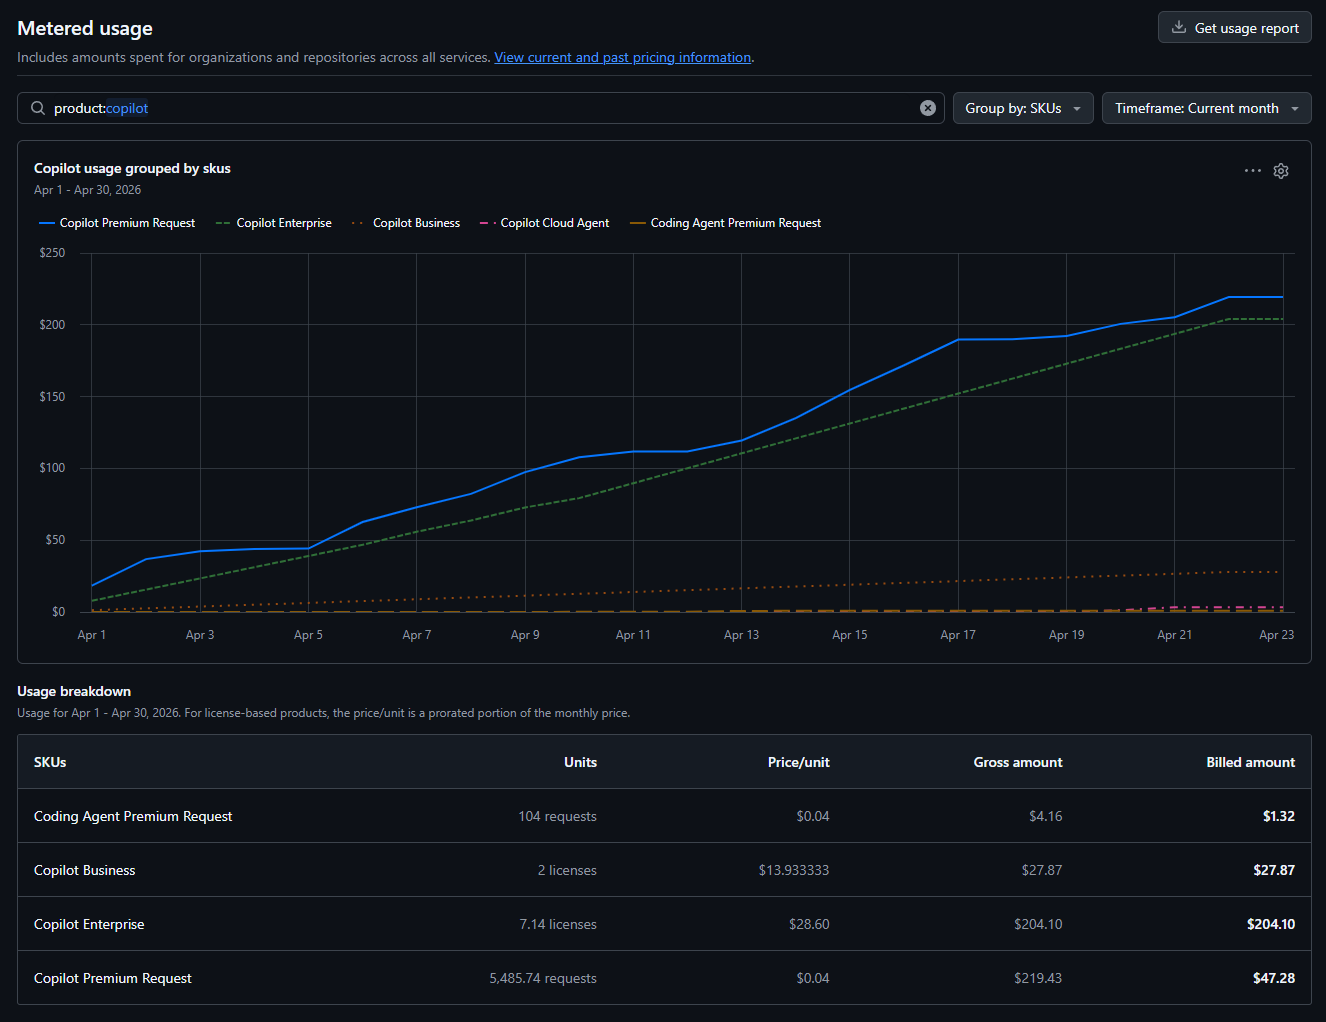The image size is (1326, 1022).
Task: Click the Metered usage page heading
Action: pyautogui.click(x=85, y=28)
